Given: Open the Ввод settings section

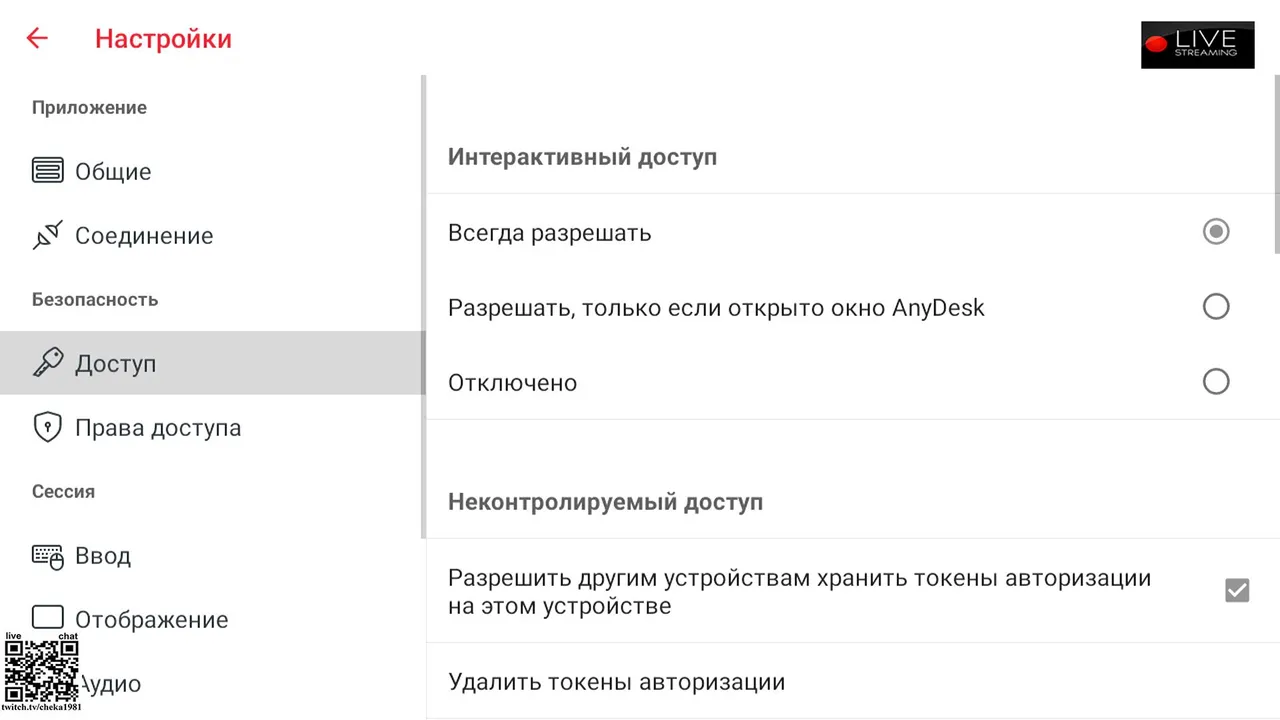Looking at the screenshot, I should (x=103, y=556).
